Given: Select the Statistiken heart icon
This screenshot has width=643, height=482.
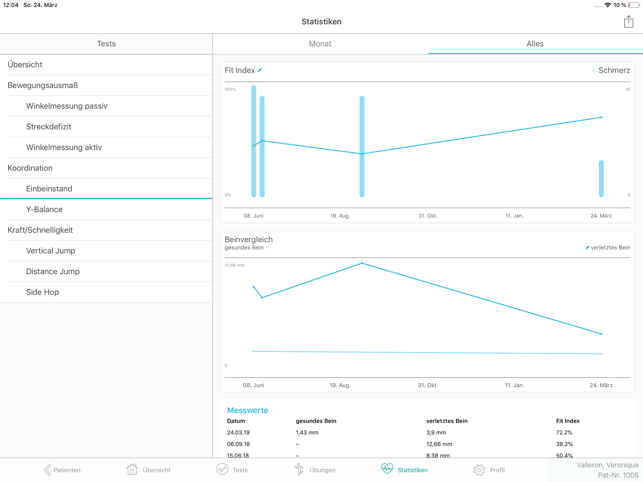Looking at the screenshot, I should pos(387,468).
